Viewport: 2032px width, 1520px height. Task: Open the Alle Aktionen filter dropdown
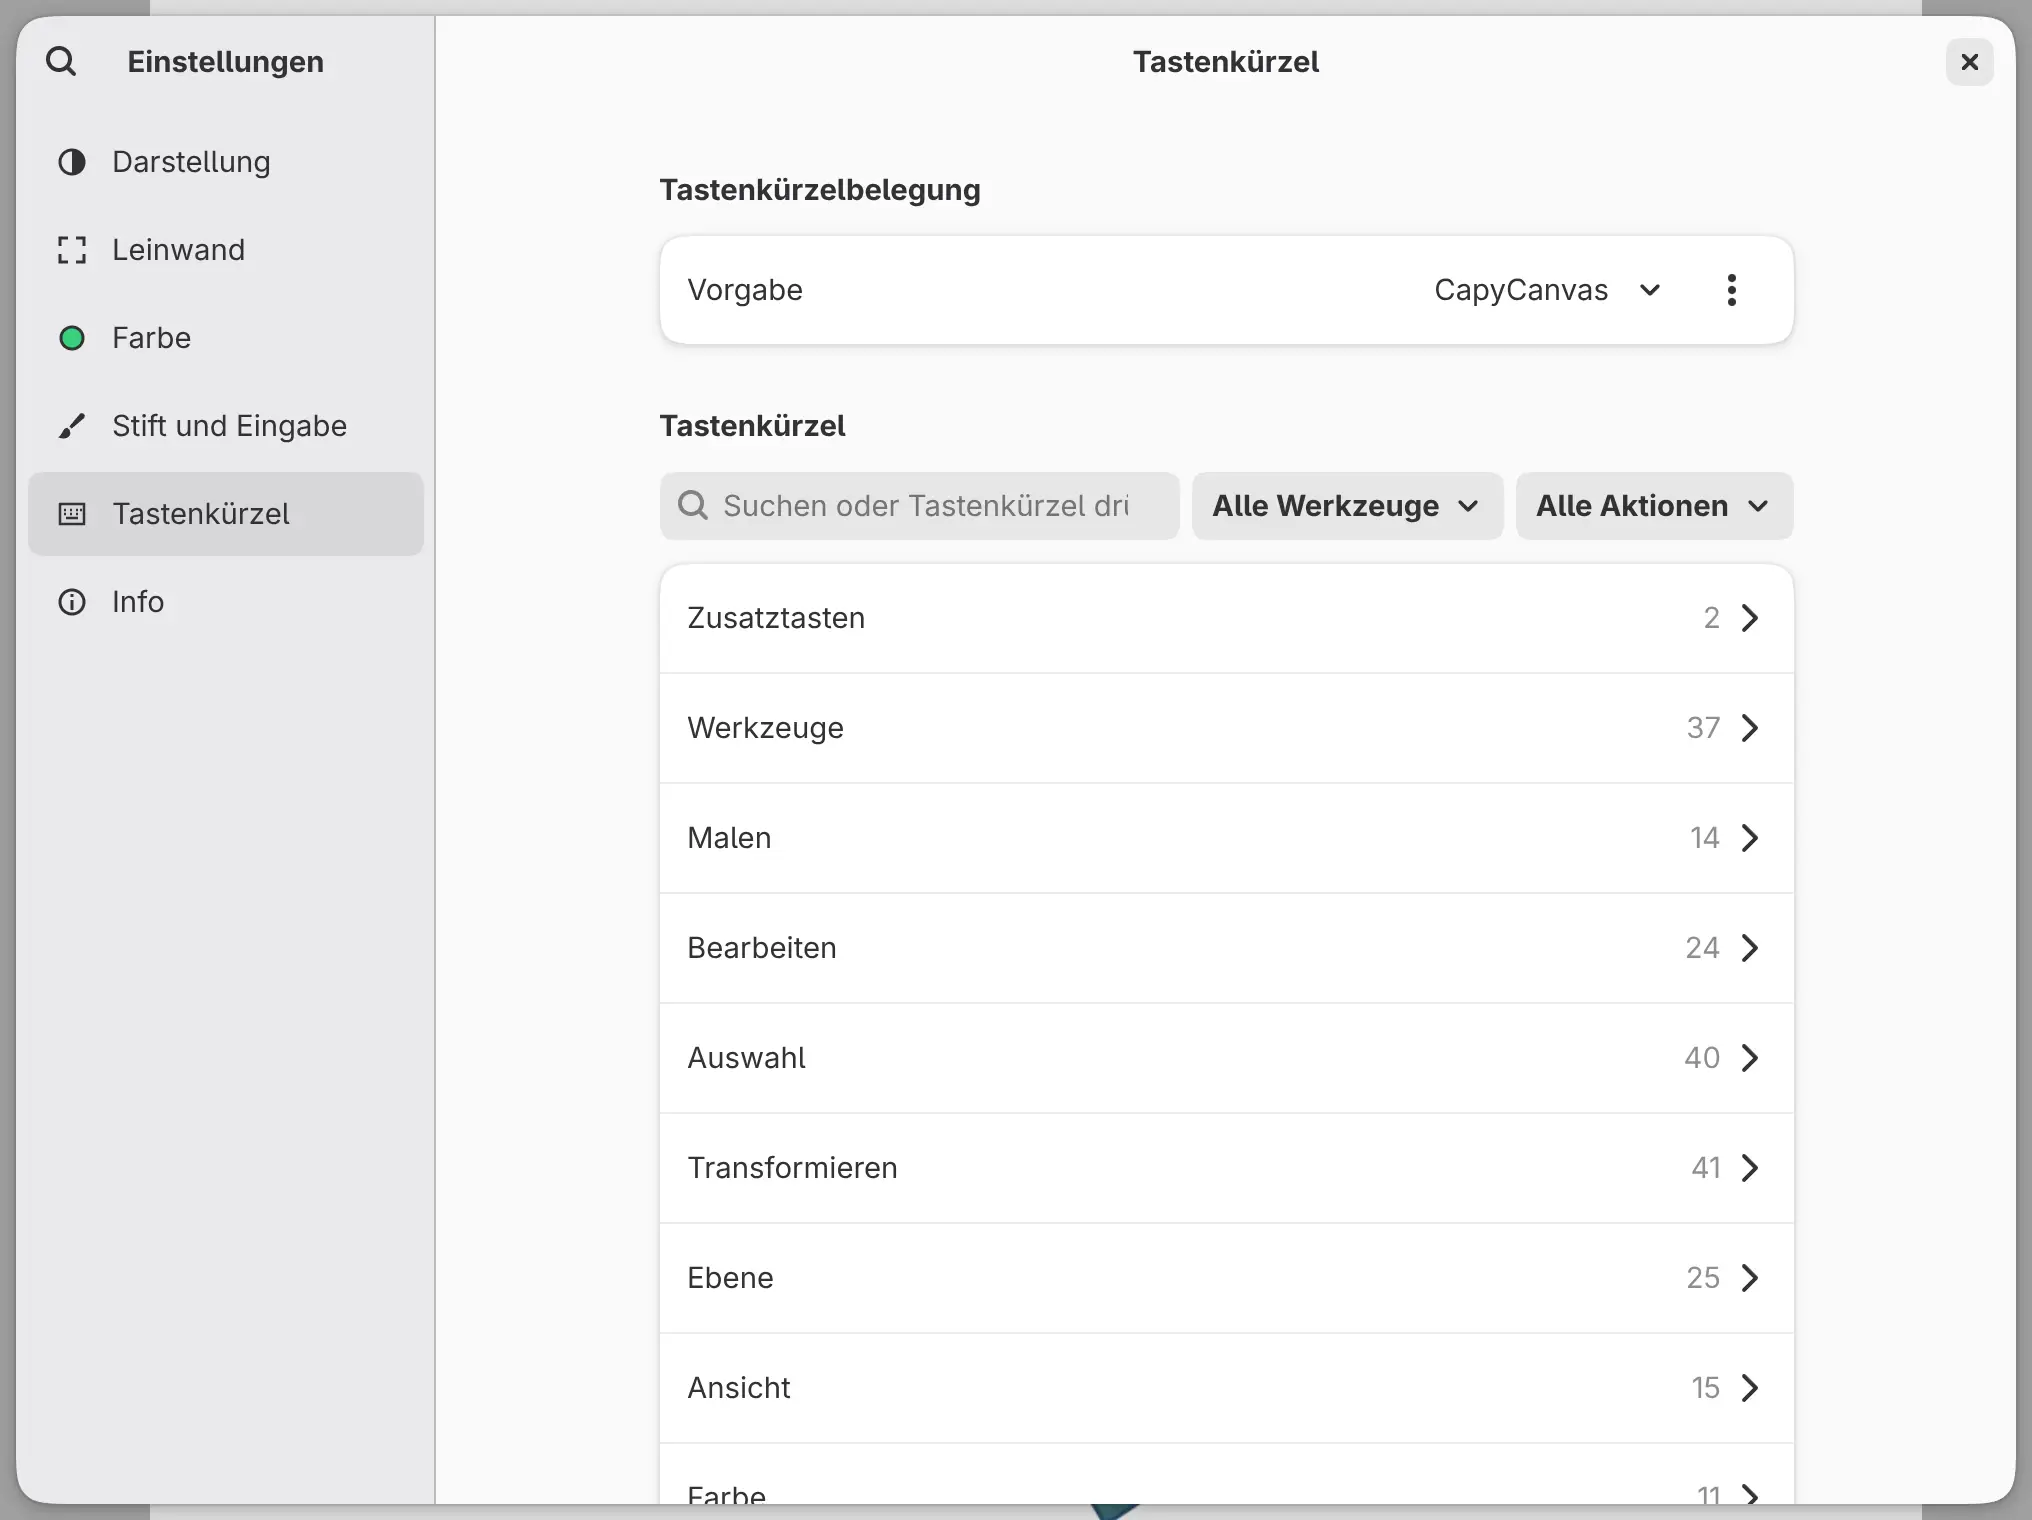[1654, 506]
